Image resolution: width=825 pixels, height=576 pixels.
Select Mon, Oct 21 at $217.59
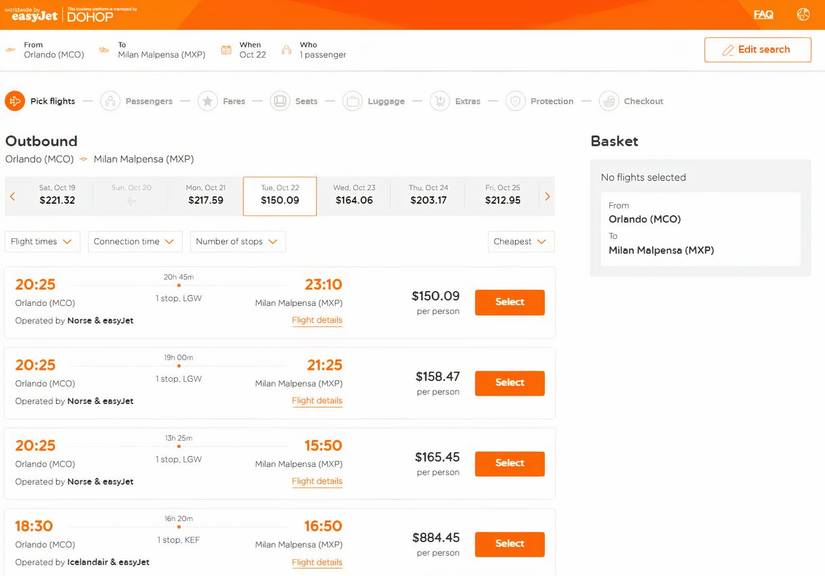[205, 196]
